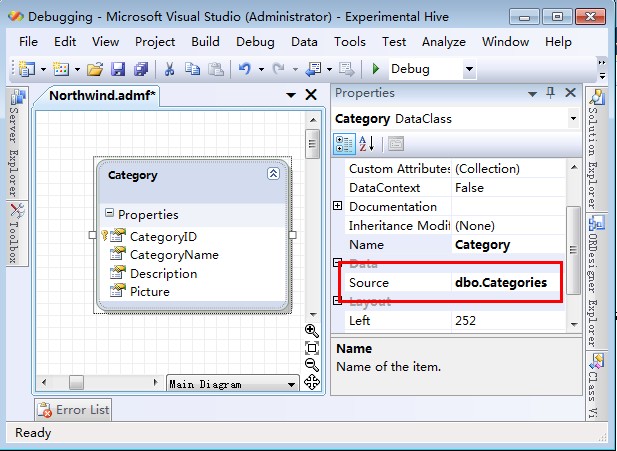Select the Picture property in the diagram
This screenshot has height=451, width=617.
(150, 292)
